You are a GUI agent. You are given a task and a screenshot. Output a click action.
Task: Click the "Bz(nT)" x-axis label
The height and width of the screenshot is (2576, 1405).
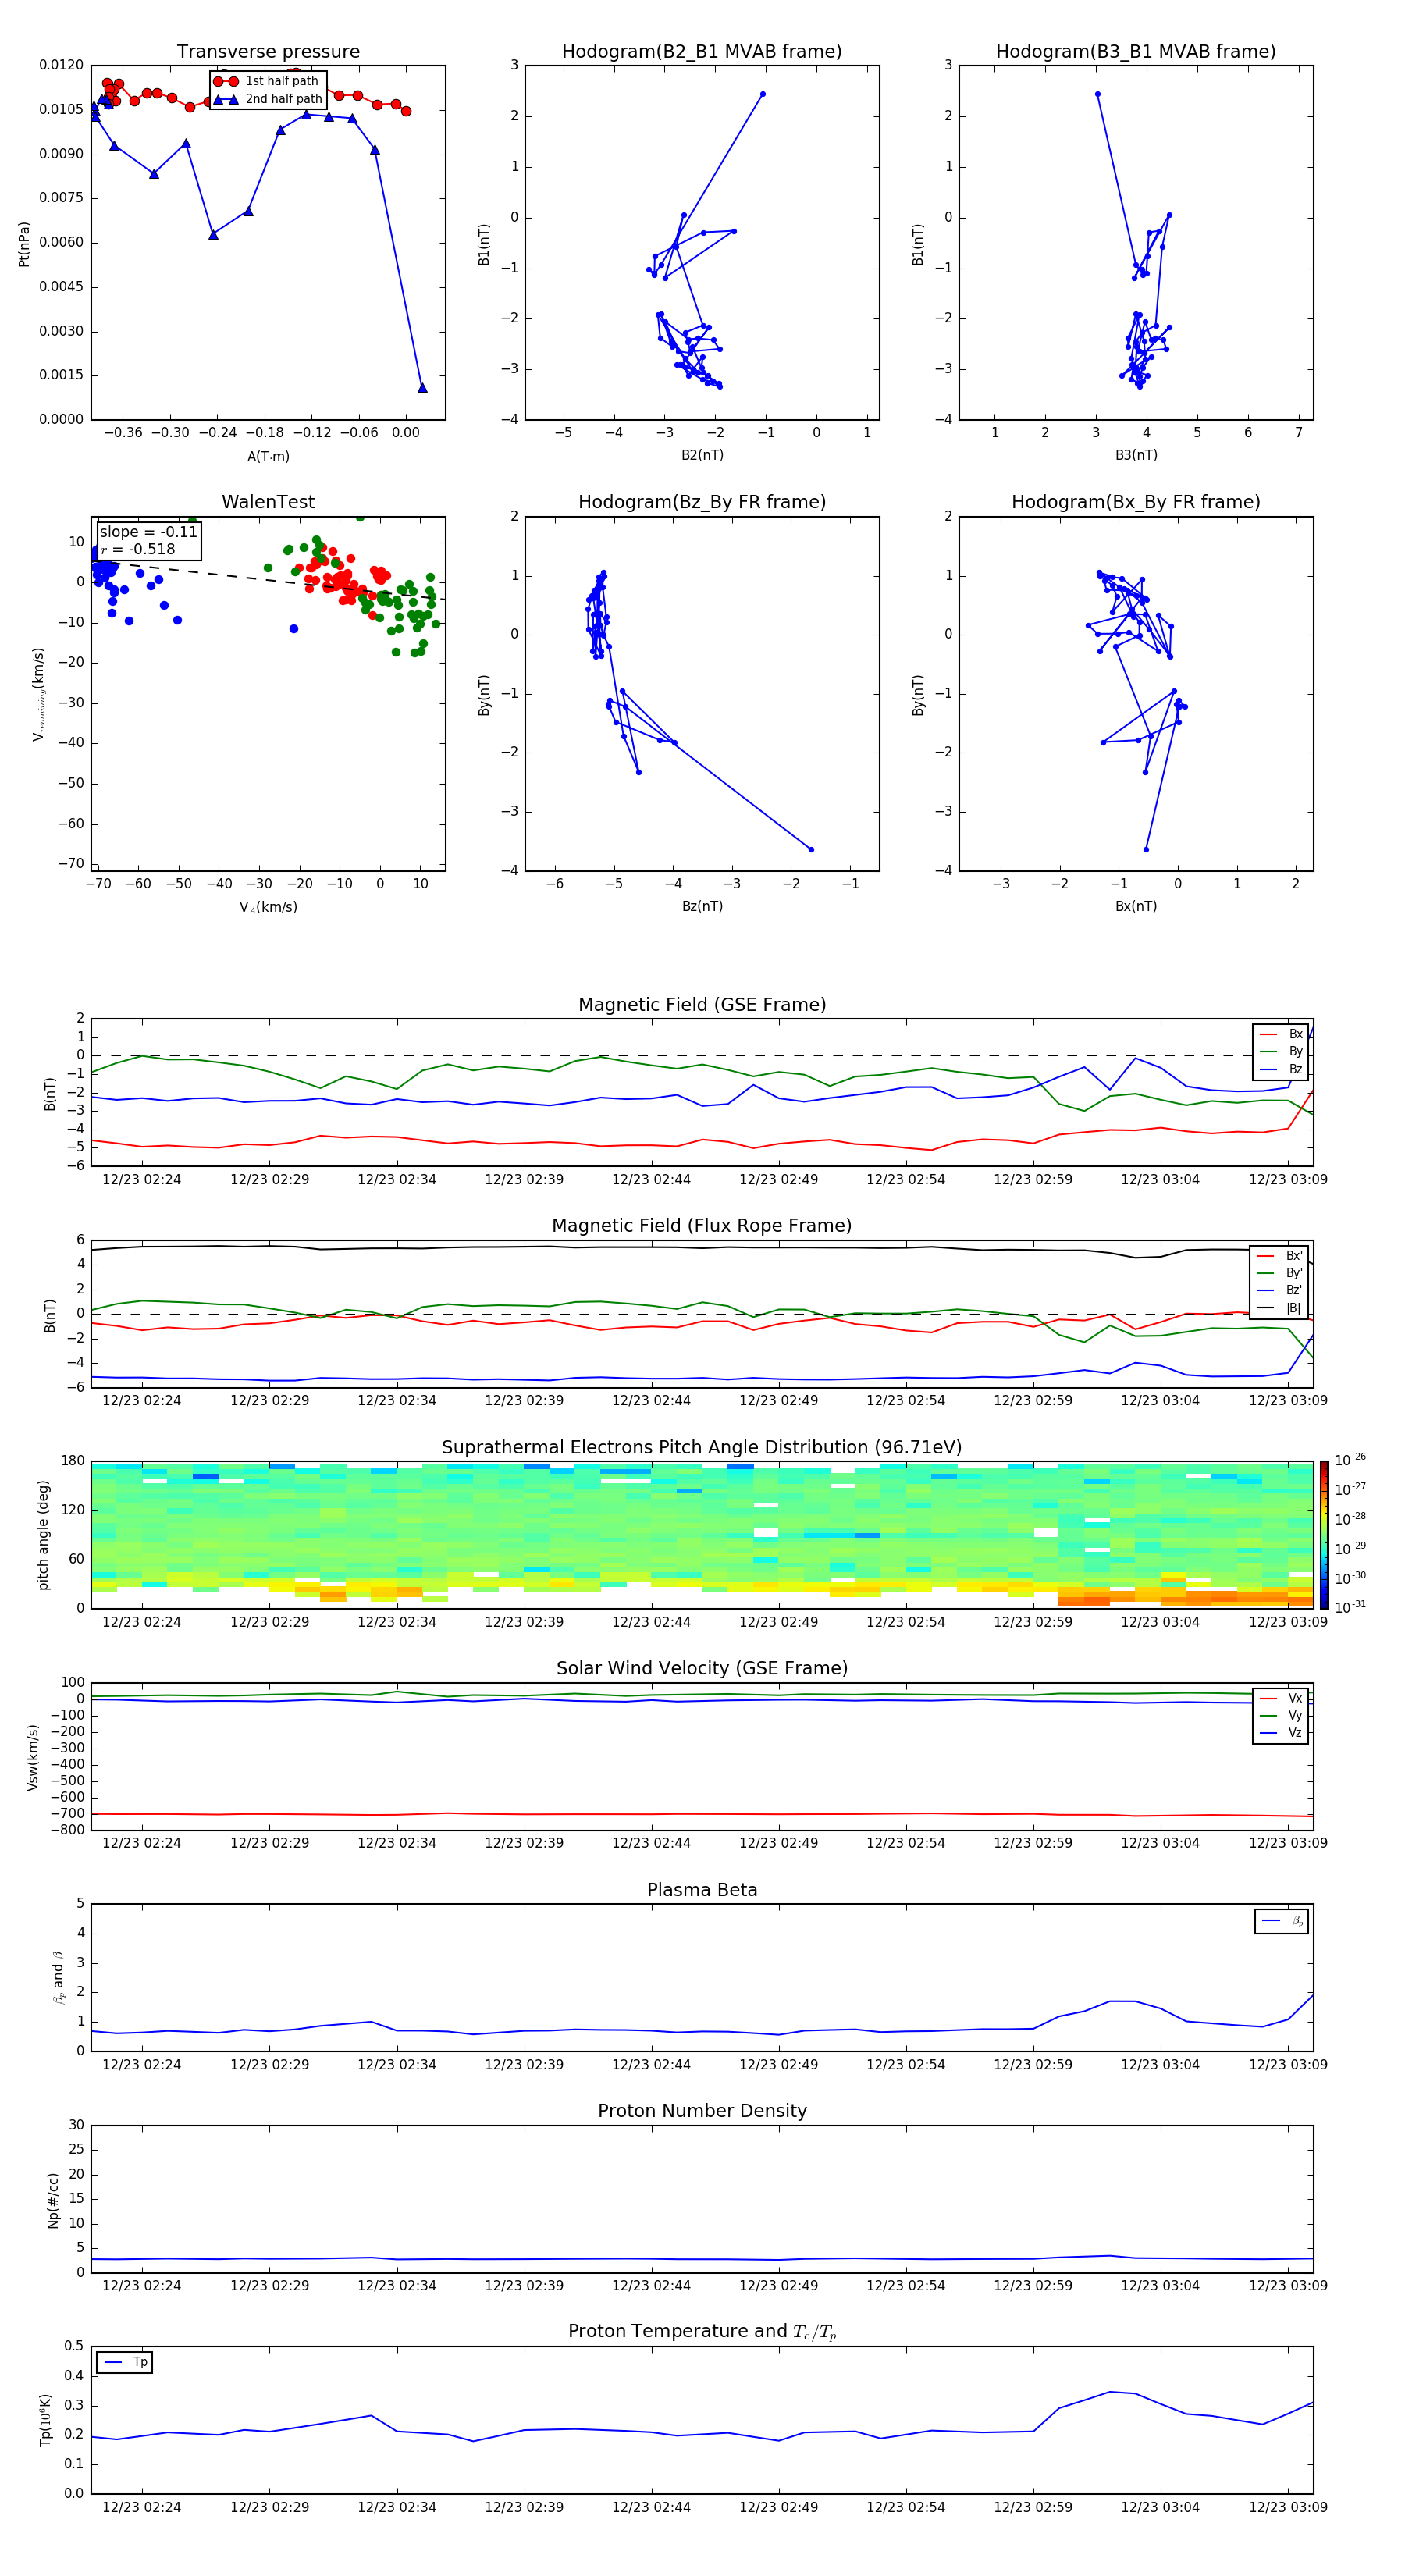click(702, 906)
